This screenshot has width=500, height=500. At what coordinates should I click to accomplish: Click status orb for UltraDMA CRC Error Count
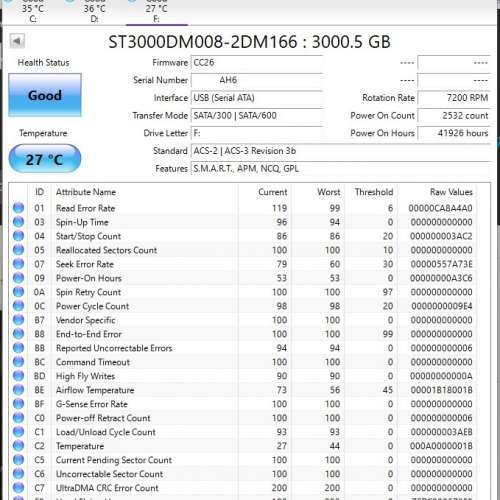tap(19, 488)
